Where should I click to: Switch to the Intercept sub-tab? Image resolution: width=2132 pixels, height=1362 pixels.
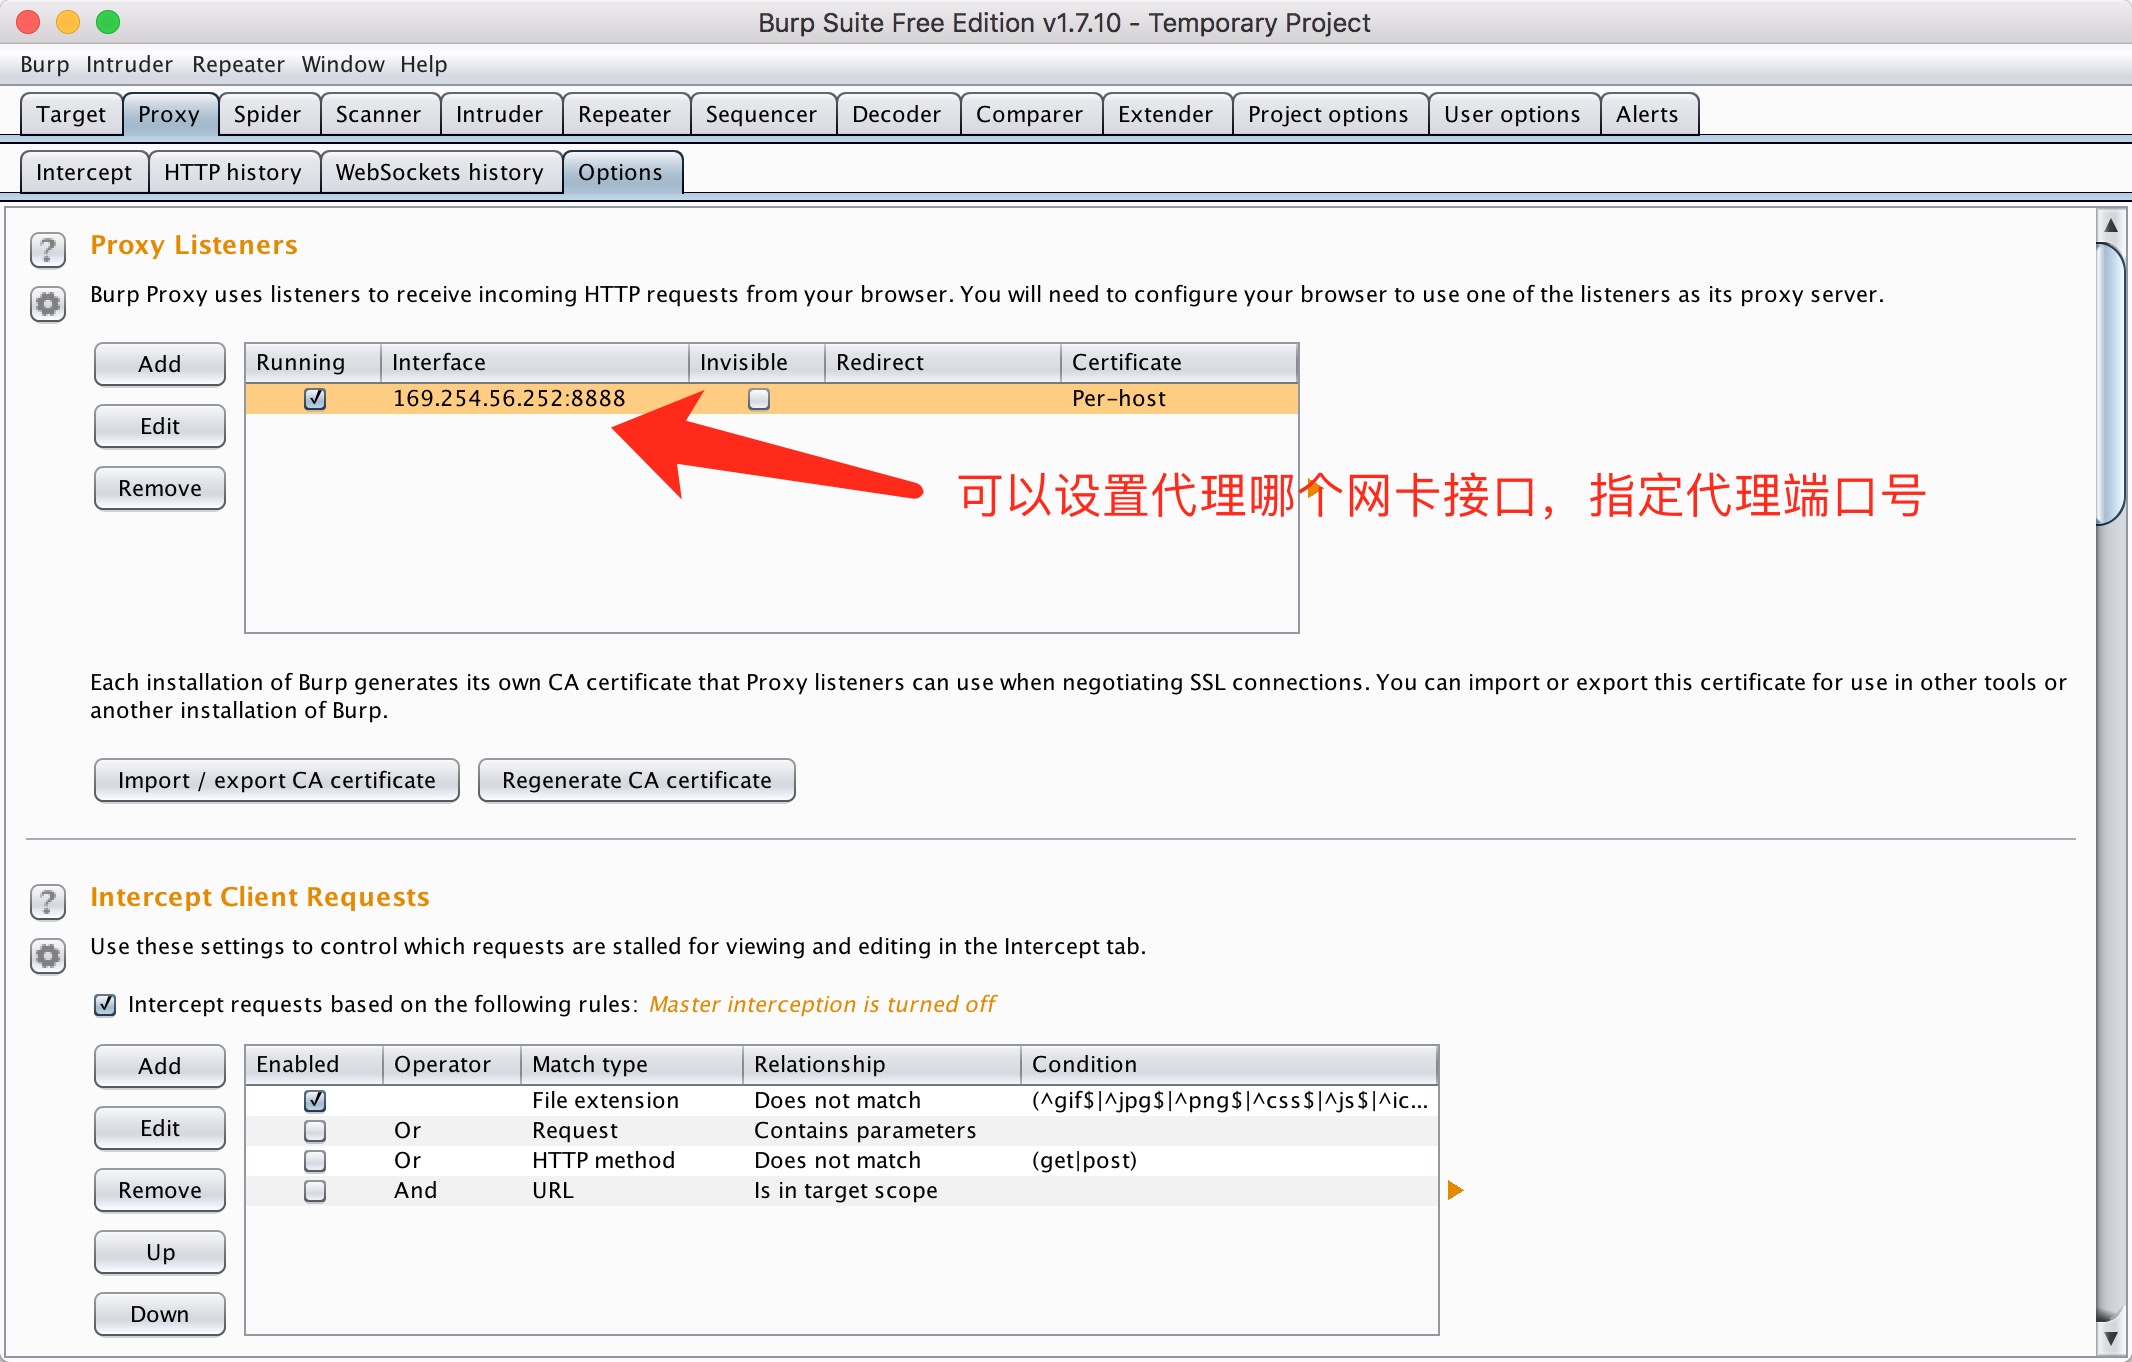(84, 172)
